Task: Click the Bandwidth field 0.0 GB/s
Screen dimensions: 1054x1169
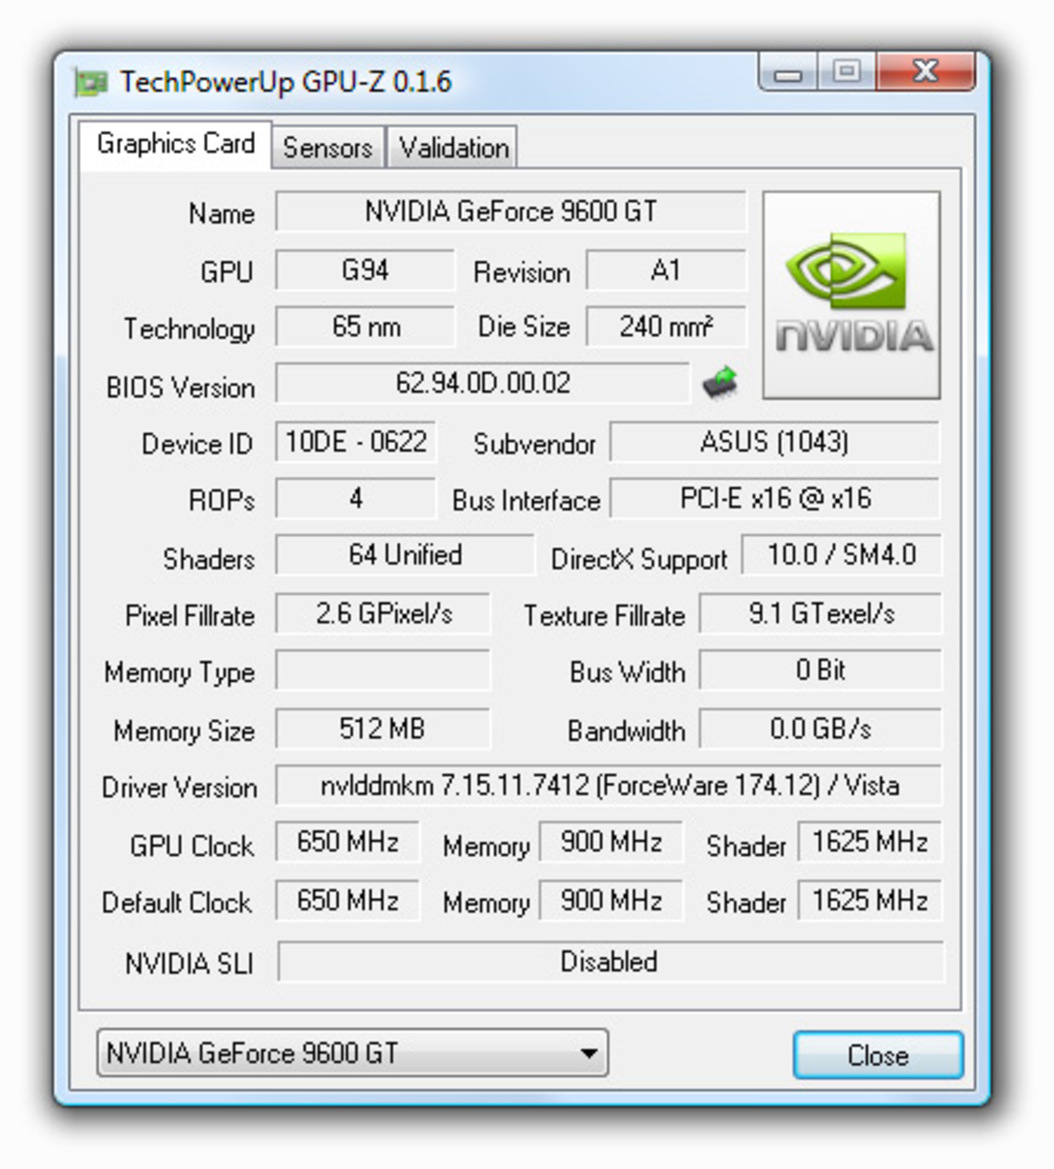Action: point(821,728)
